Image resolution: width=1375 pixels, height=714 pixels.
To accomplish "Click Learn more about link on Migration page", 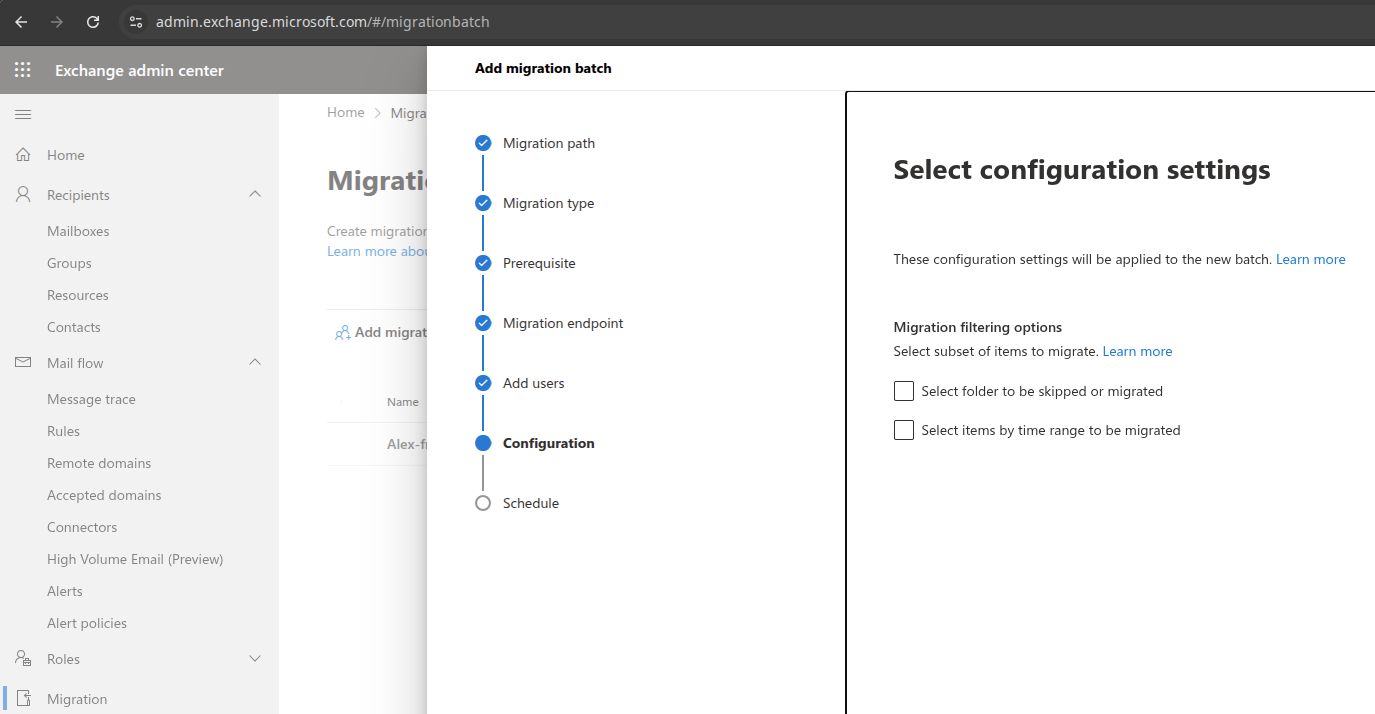I will point(377,251).
